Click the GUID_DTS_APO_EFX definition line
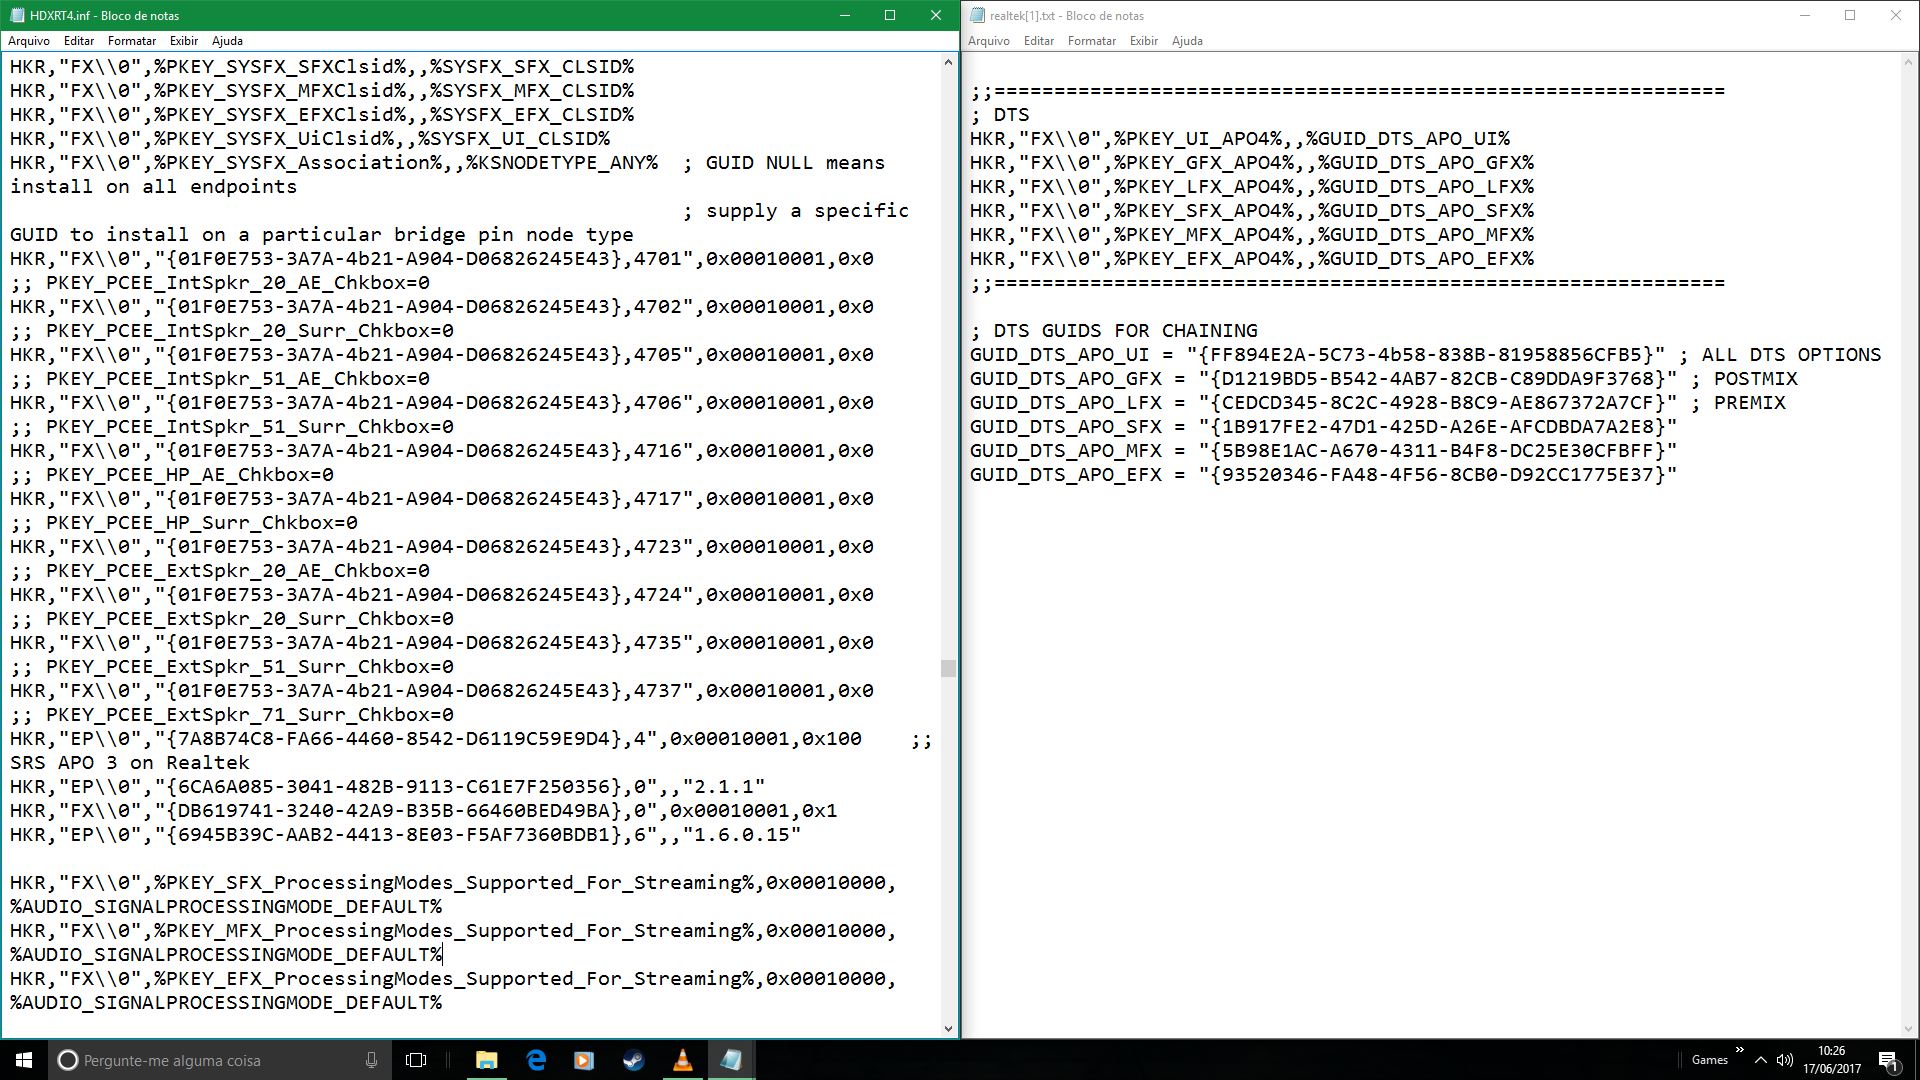This screenshot has height=1080, width=1920. tap(1323, 475)
